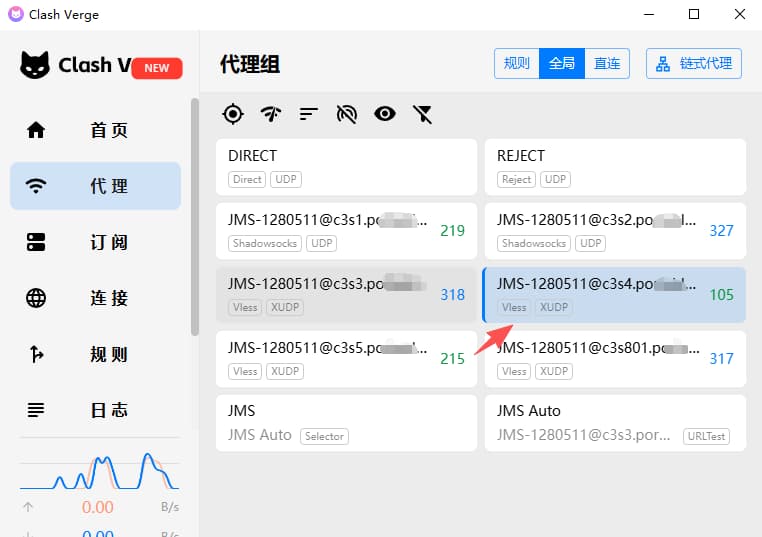Click the traffic graph in the sidebar

(99, 471)
